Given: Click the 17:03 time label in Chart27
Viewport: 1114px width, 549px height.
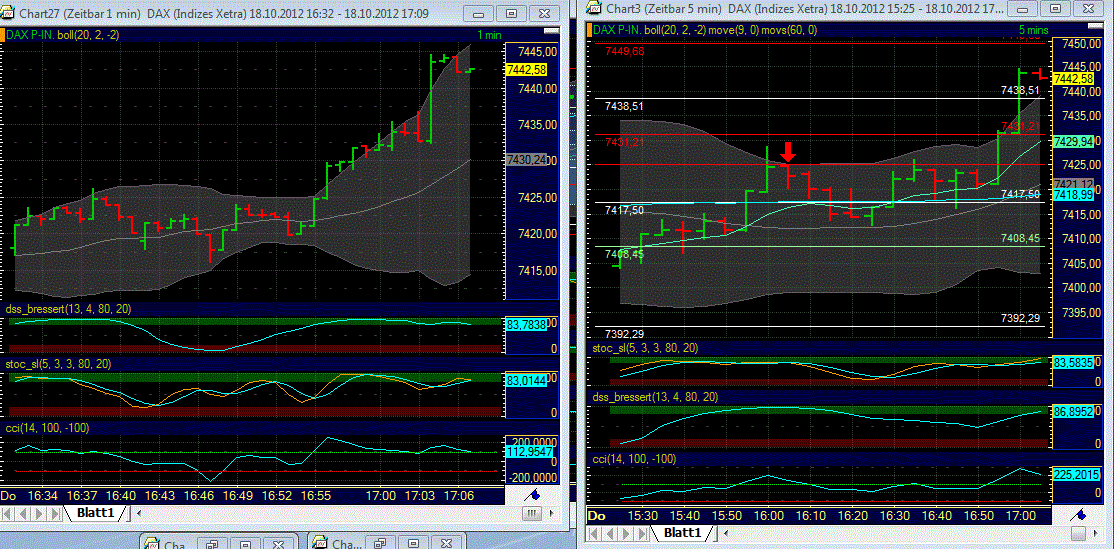Looking at the screenshot, I should coord(420,494).
